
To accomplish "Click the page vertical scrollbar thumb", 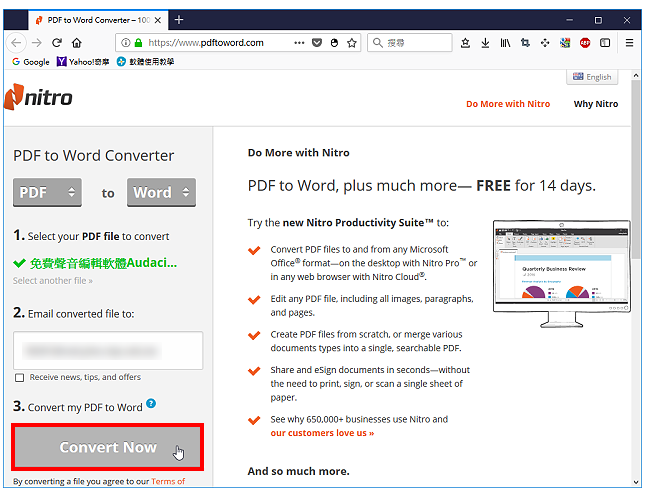I will click(x=636, y=170).
